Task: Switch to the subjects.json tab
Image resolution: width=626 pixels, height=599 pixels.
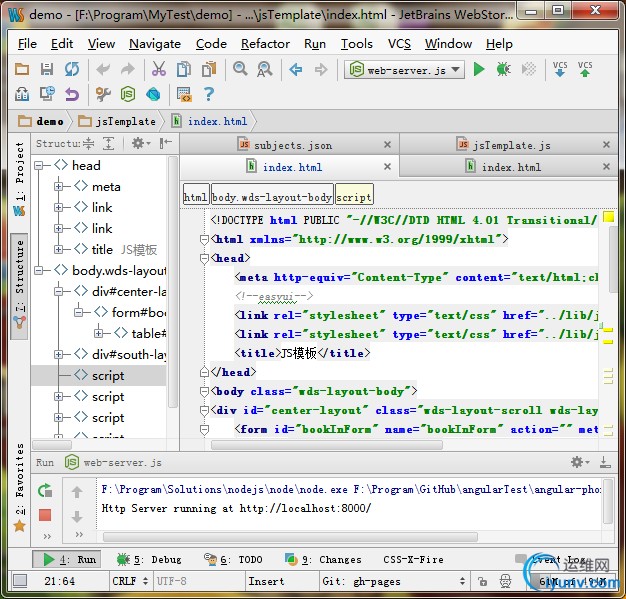Action: [289, 145]
